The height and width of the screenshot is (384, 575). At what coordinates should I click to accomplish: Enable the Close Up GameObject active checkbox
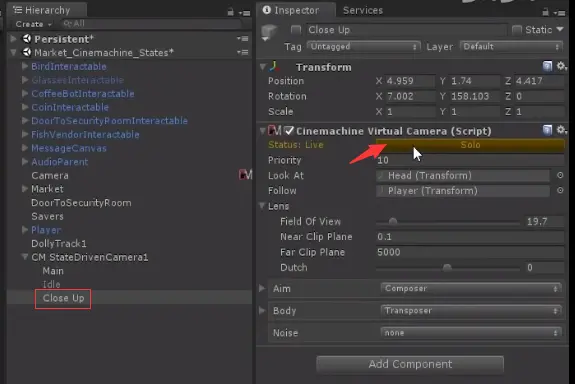point(296,29)
